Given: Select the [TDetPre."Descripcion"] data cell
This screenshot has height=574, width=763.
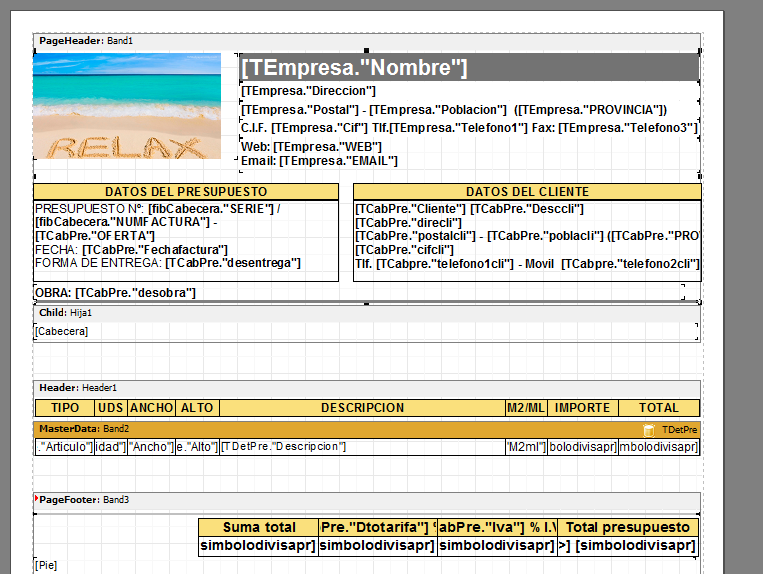Looking at the screenshot, I should point(363,447).
